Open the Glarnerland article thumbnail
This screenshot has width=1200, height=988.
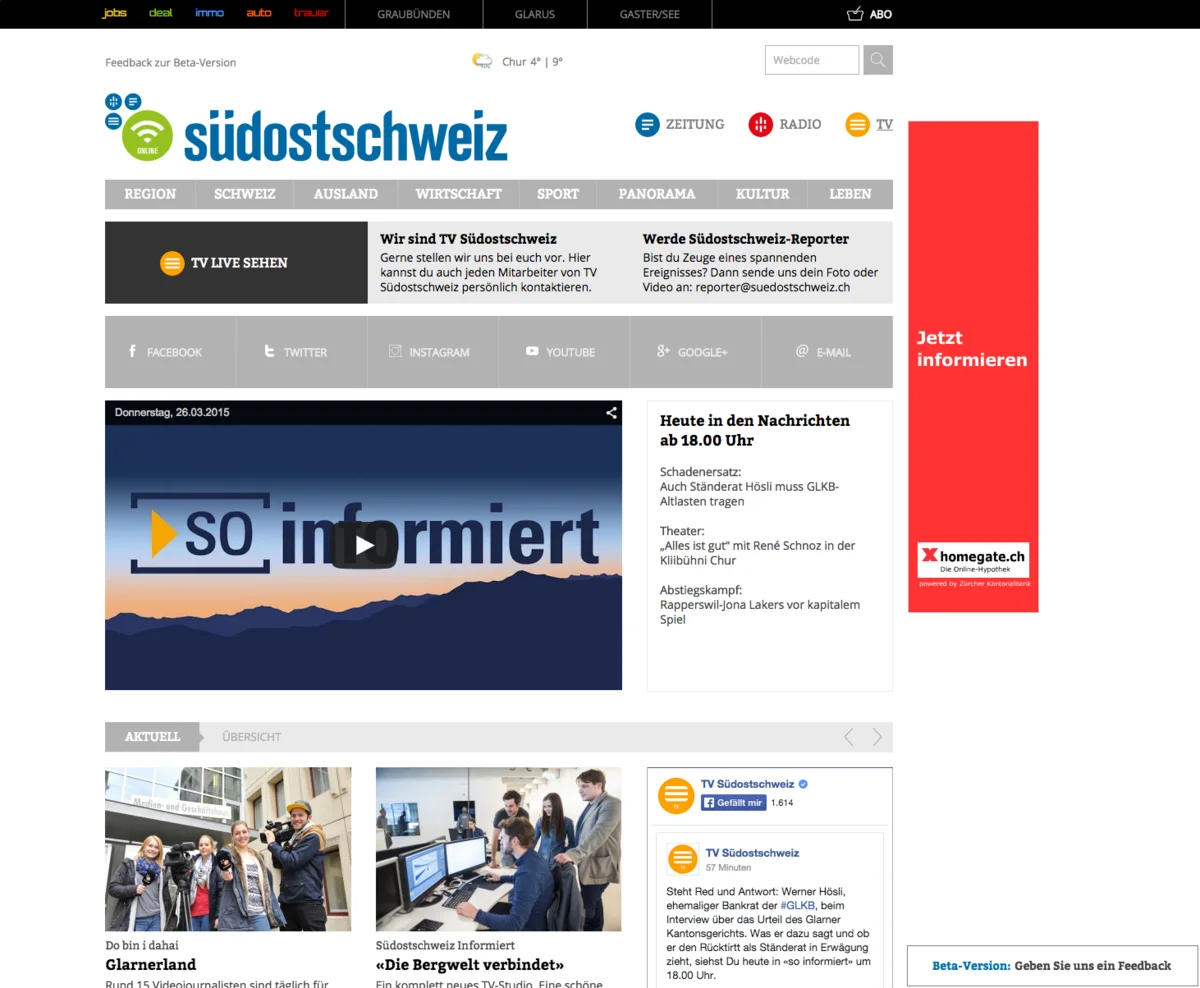(228, 849)
